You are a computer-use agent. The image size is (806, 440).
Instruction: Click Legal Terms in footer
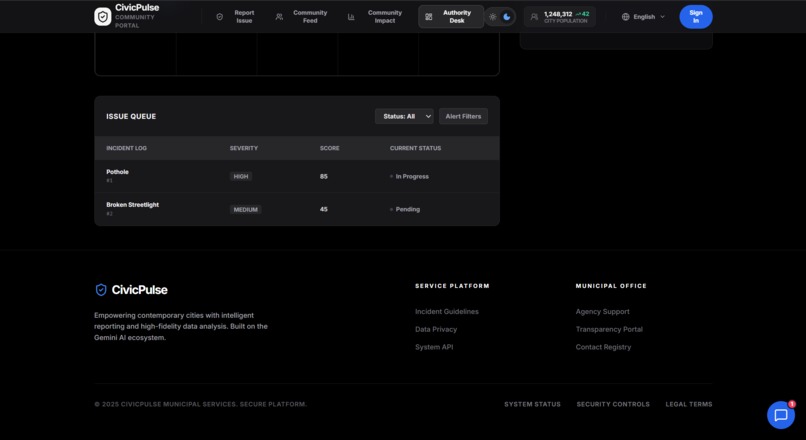coord(689,404)
